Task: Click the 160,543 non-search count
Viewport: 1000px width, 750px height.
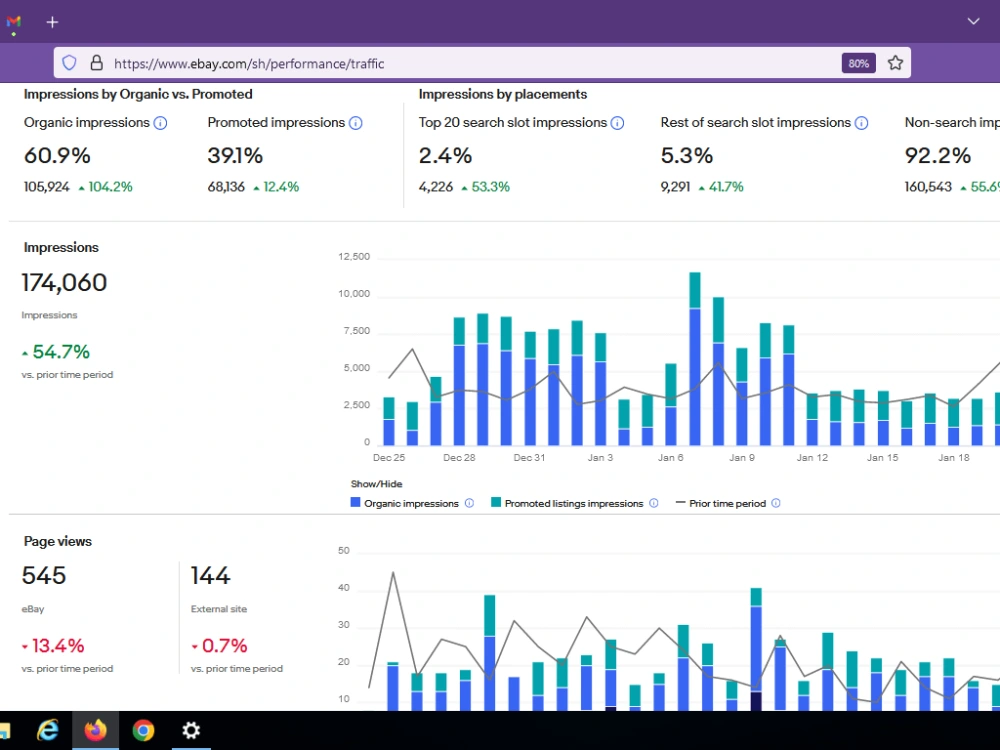Action: point(928,187)
